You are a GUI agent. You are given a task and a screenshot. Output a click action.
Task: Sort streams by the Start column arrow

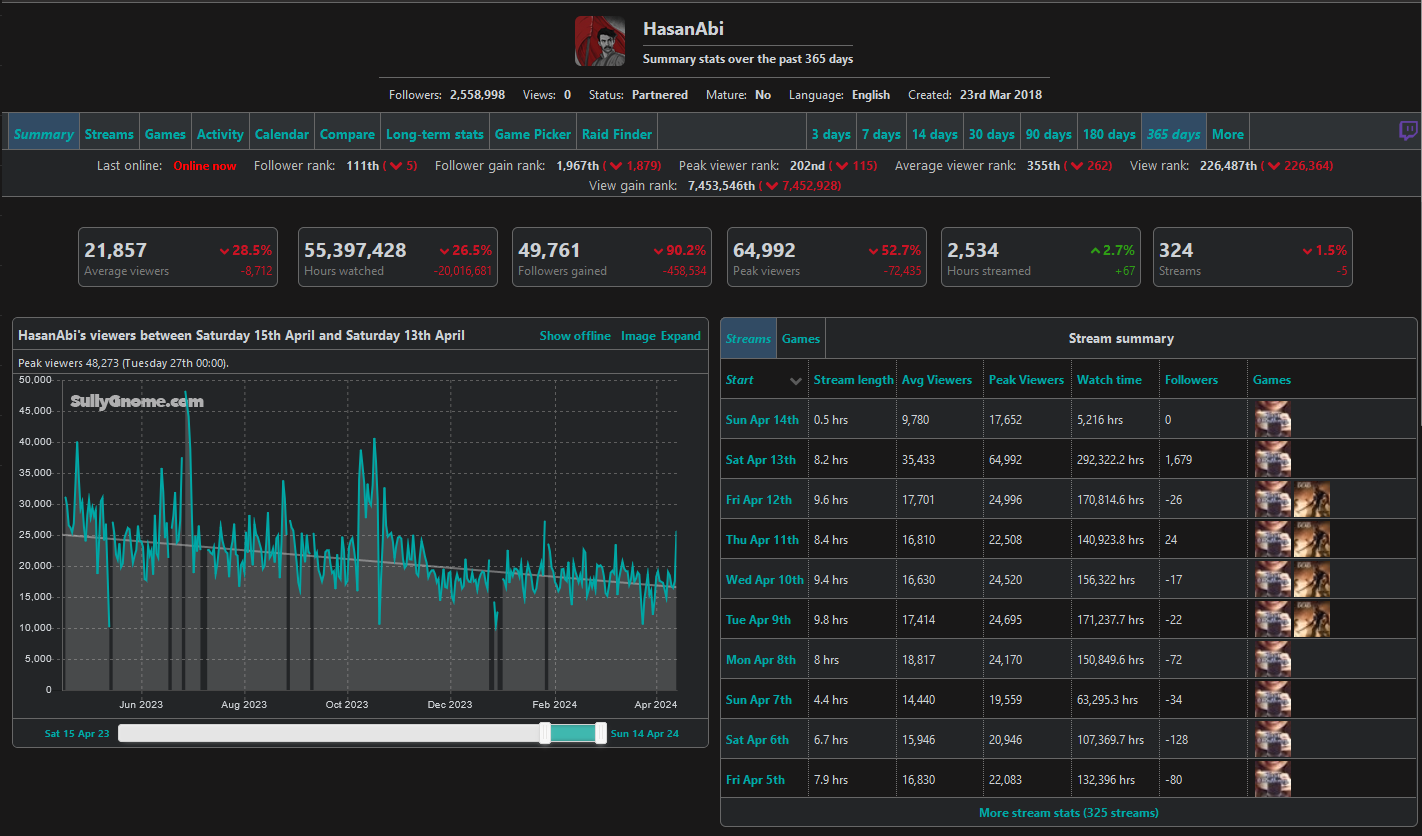[796, 381]
